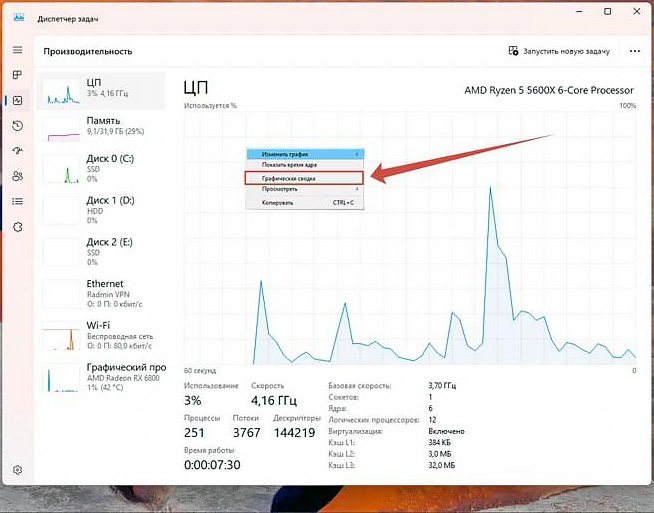Open the Services page icon

(x=17, y=227)
